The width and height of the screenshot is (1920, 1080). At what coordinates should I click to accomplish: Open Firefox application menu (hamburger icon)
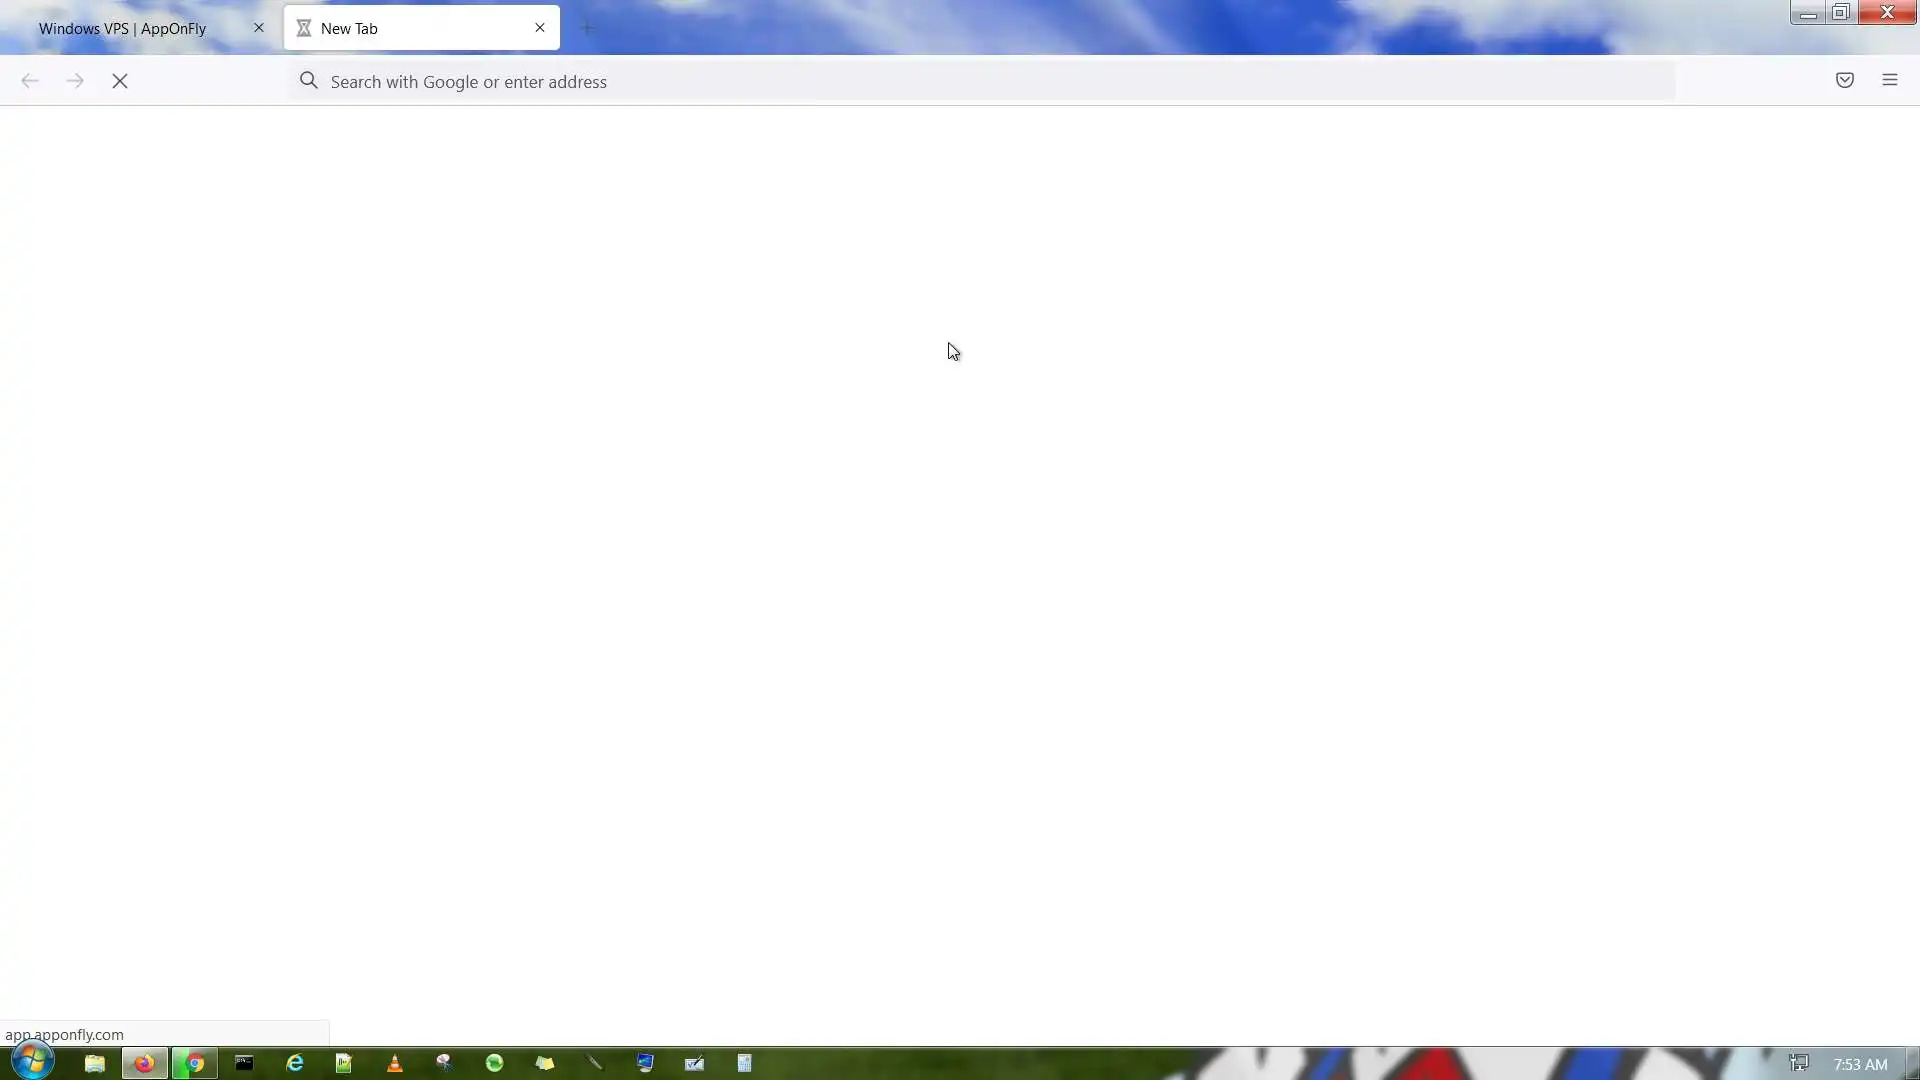pyautogui.click(x=1889, y=80)
